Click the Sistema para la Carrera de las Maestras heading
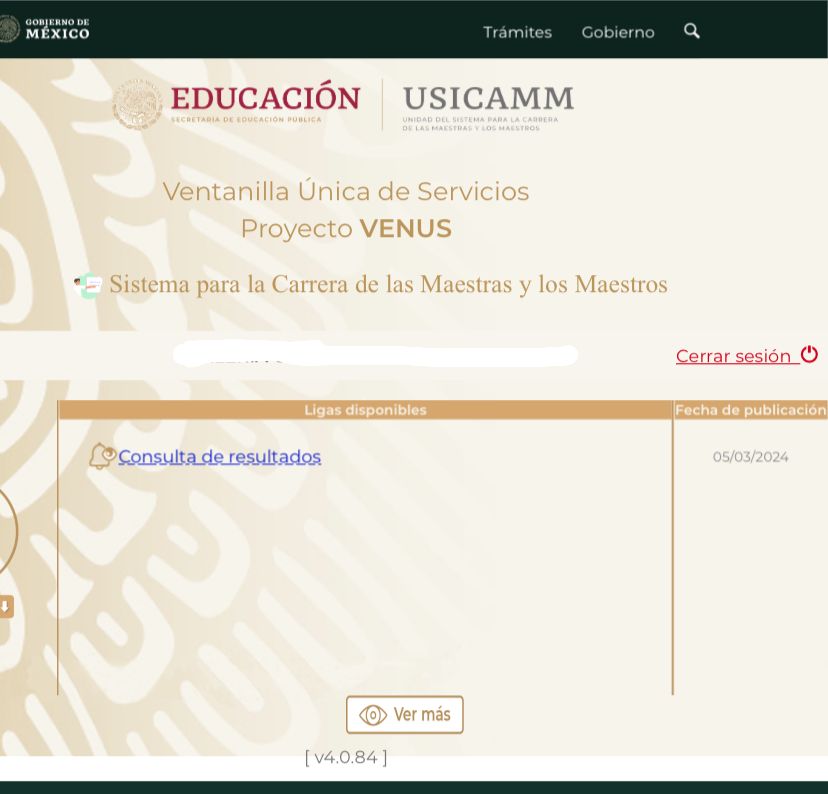This screenshot has width=828, height=794. click(x=389, y=284)
